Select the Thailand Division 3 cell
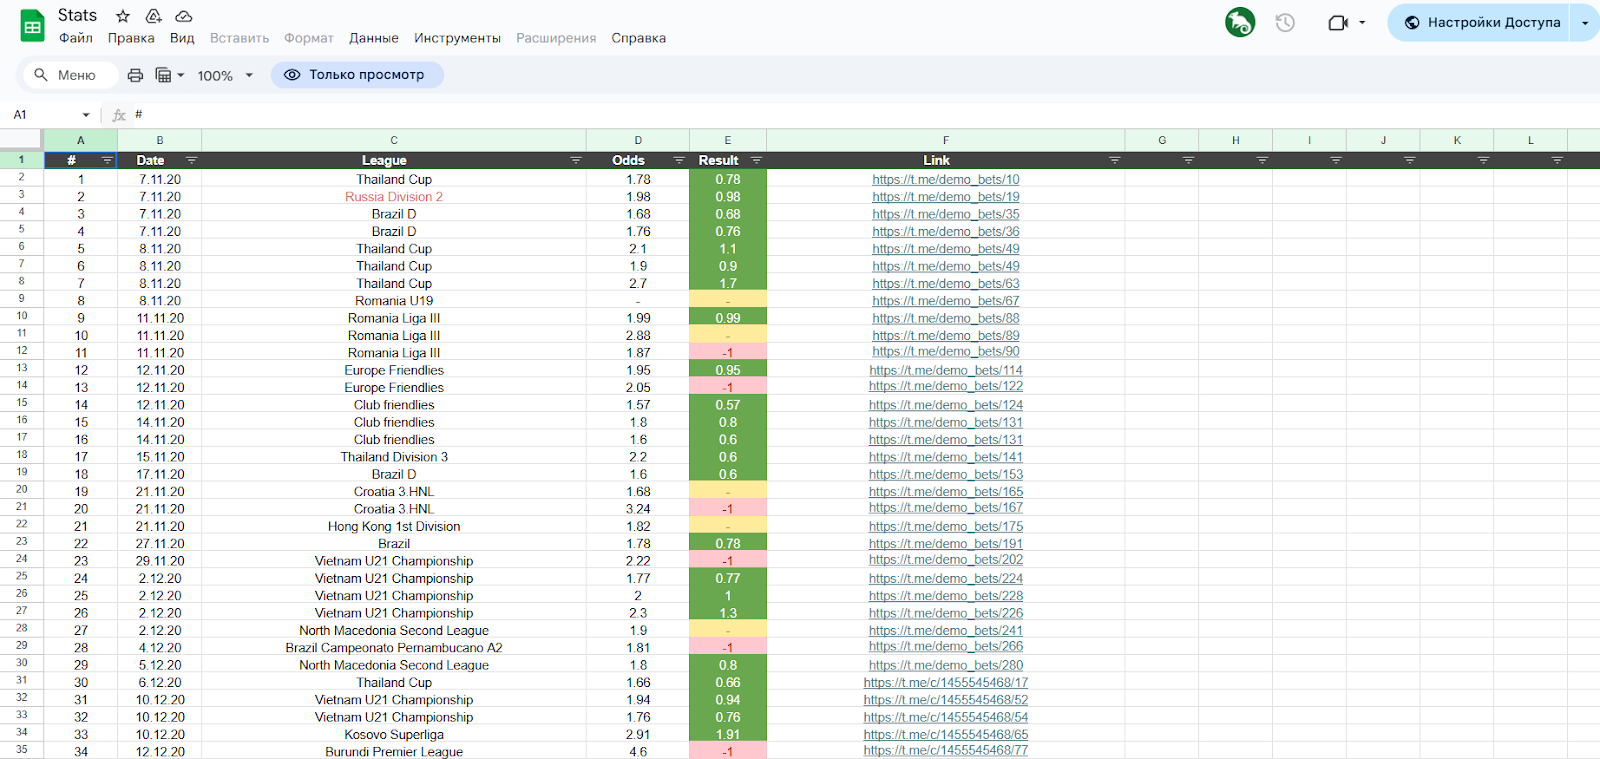This screenshot has width=1600, height=759. pyautogui.click(x=394, y=457)
